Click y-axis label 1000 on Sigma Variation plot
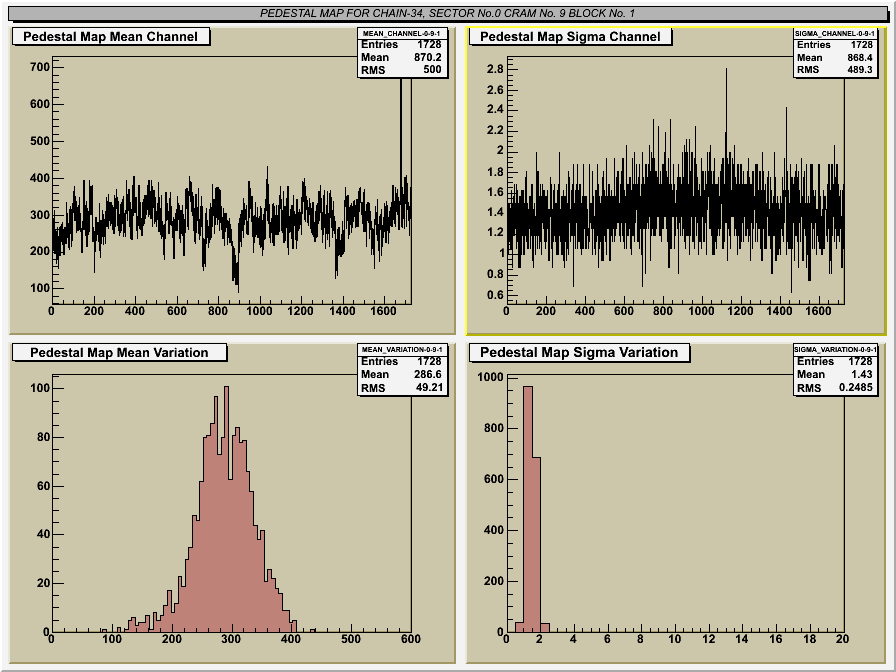 coord(490,377)
